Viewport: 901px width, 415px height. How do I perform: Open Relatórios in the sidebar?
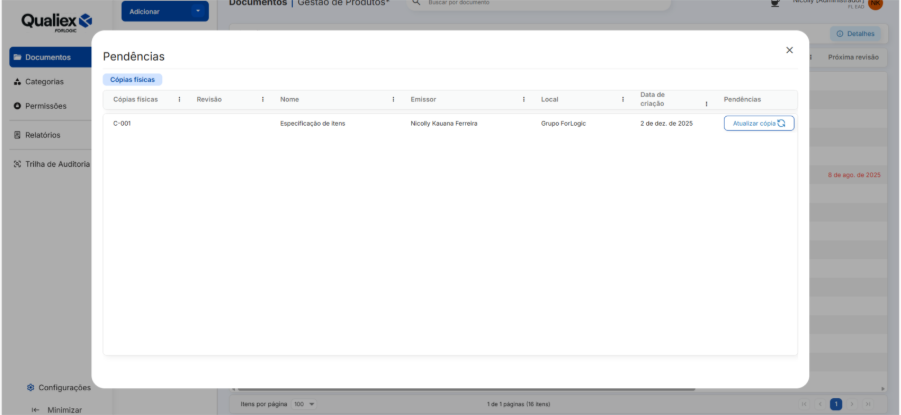click(42, 135)
